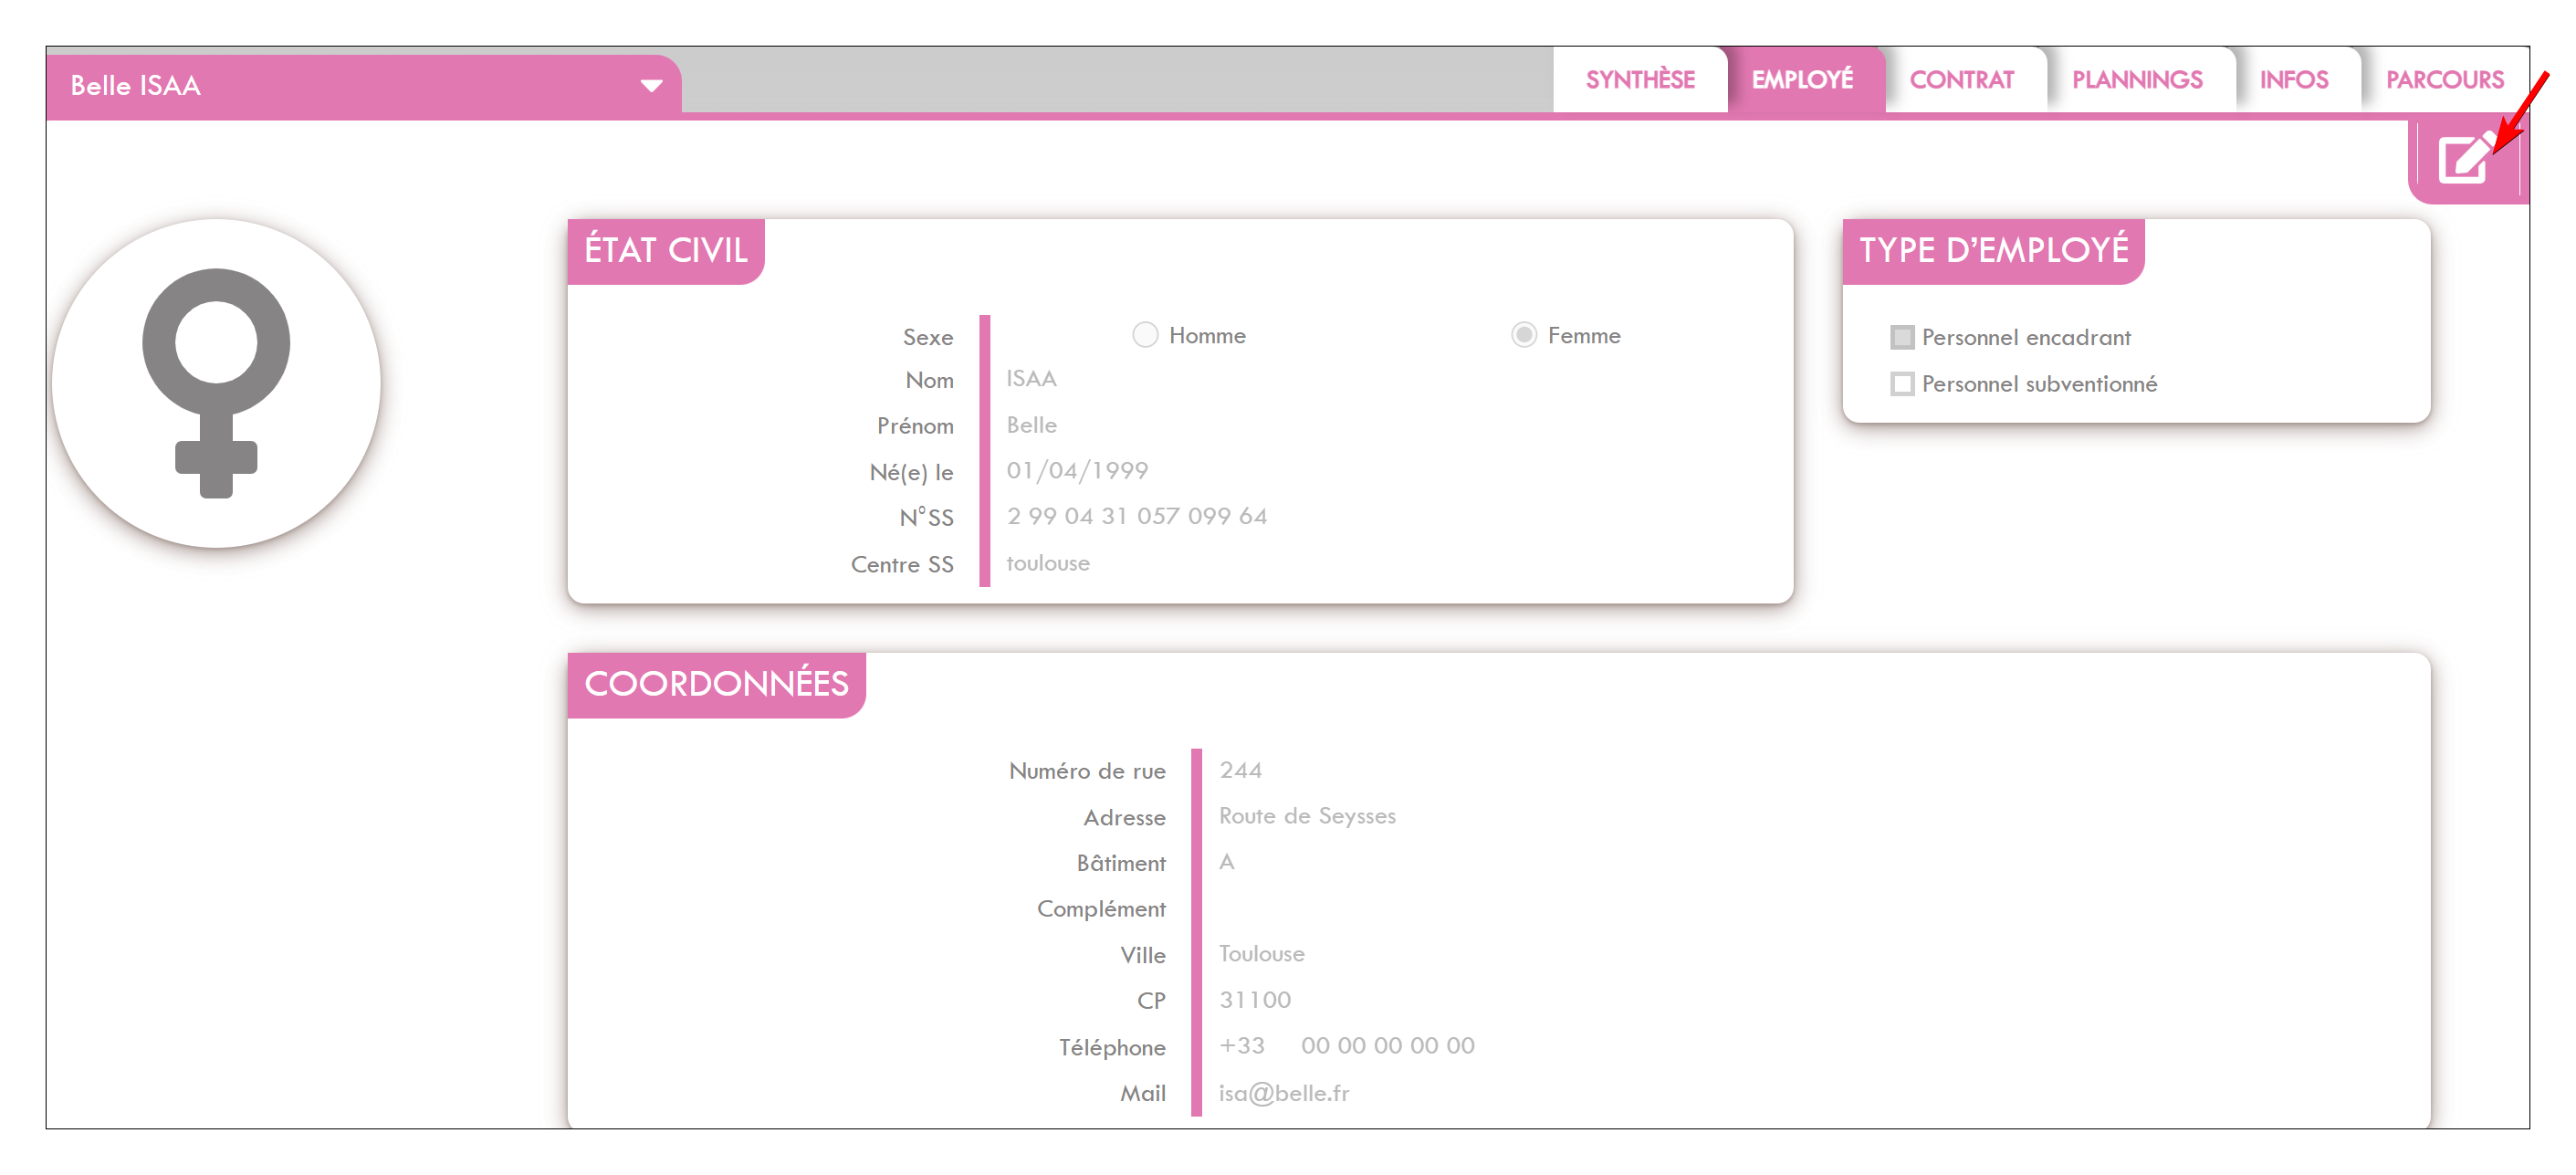The height and width of the screenshot is (1175, 2576).
Task: Select the INFOS tab
Action: click(x=2294, y=80)
